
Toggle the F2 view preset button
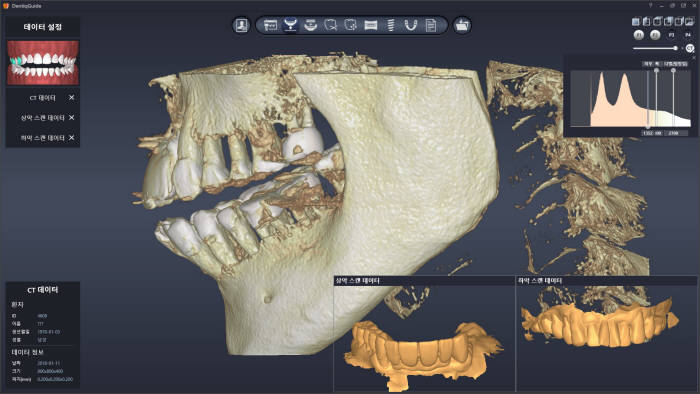(x=655, y=35)
